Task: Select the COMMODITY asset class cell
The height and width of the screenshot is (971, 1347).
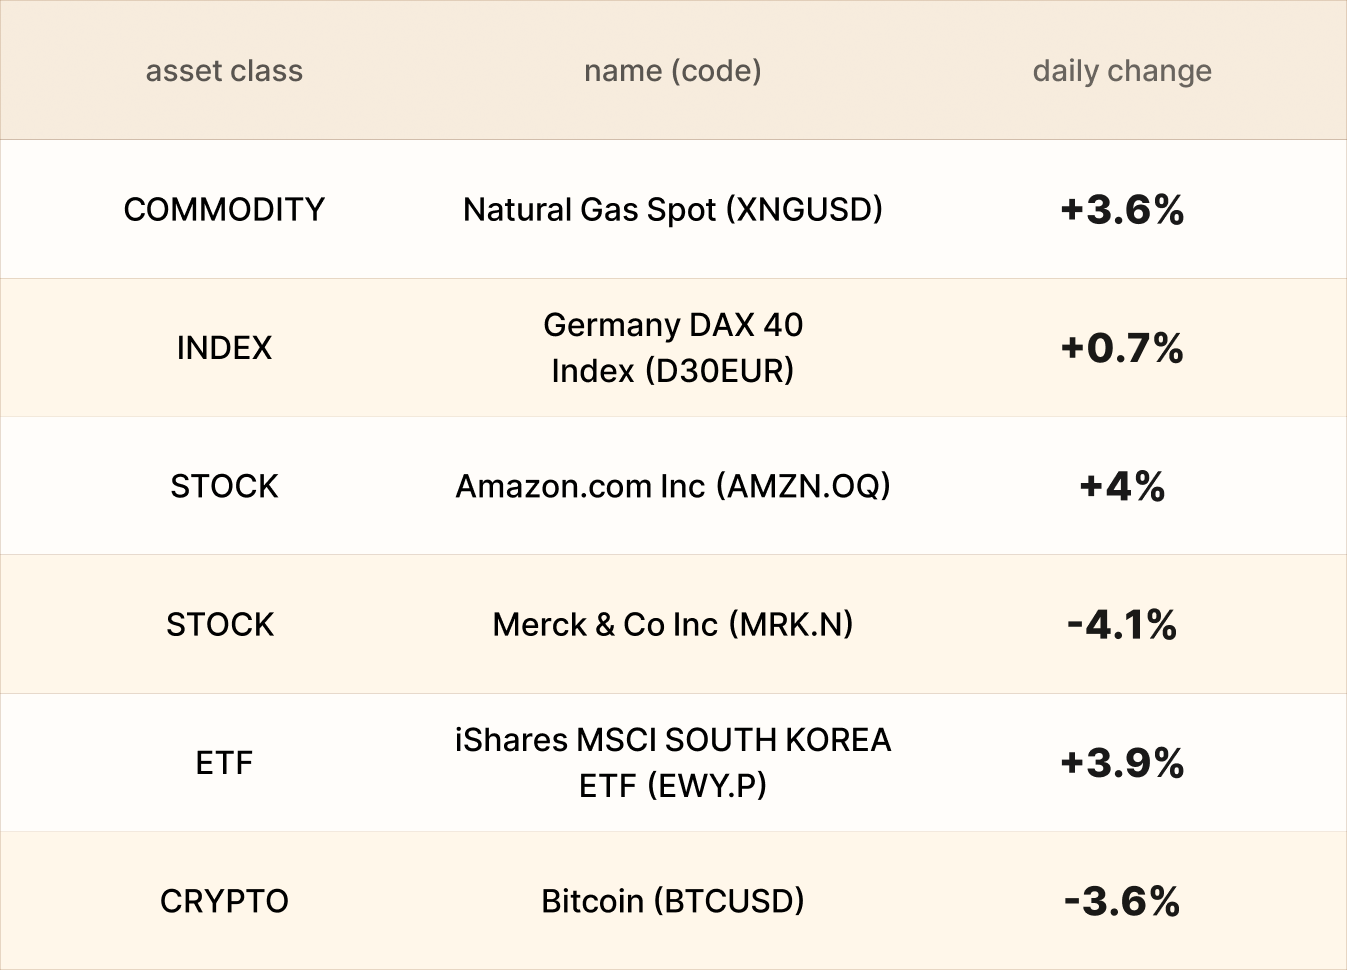Action: (224, 210)
